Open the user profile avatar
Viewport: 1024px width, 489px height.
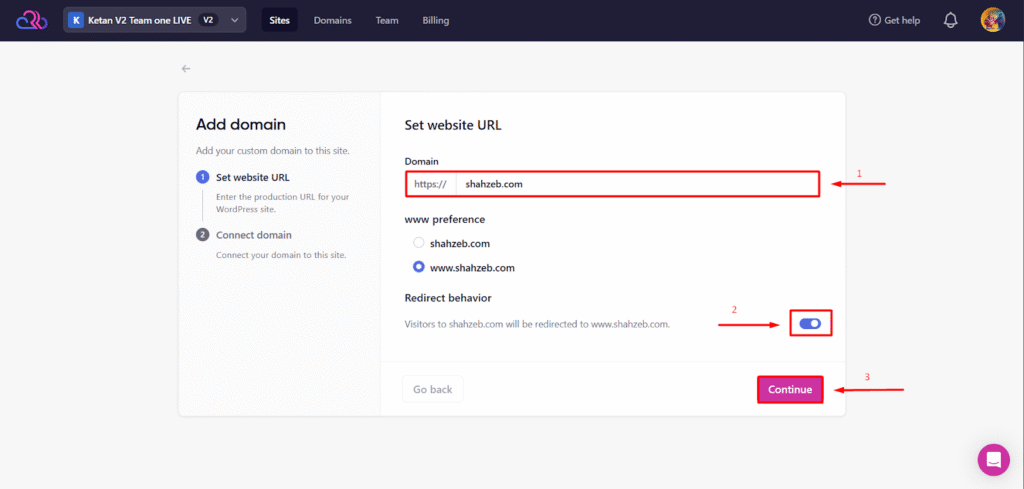pyautogui.click(x=992, y=20)
